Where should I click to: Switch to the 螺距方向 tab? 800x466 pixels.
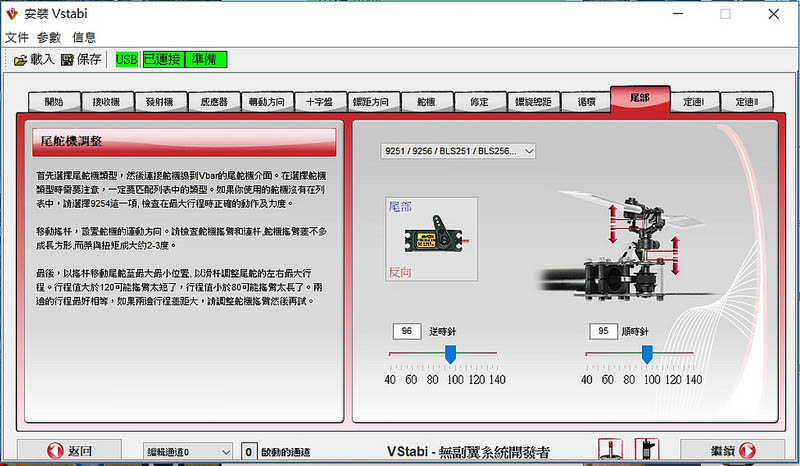[x=373, y=102]
